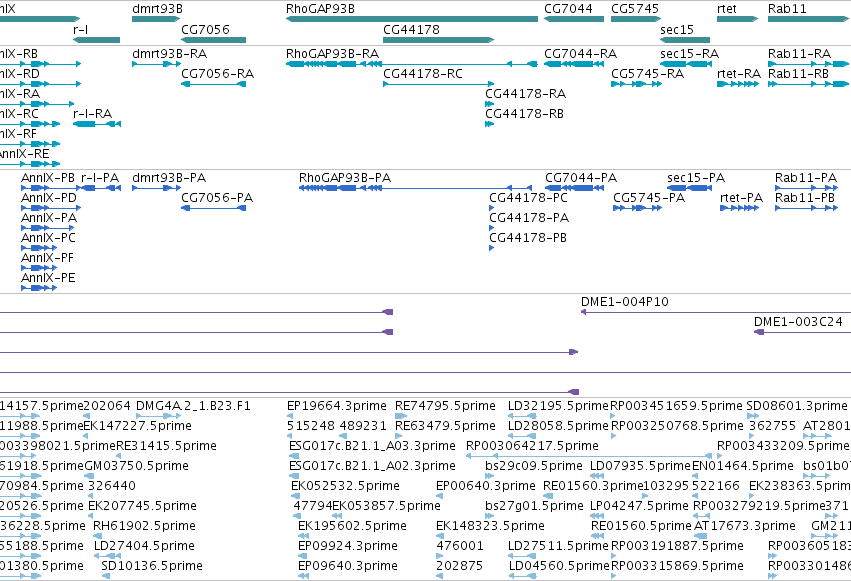Viewport: 851px width, 581px height.
Task: Open the Rab11-PB protein label
Action: pyautogui.click(x=805, y=197)
